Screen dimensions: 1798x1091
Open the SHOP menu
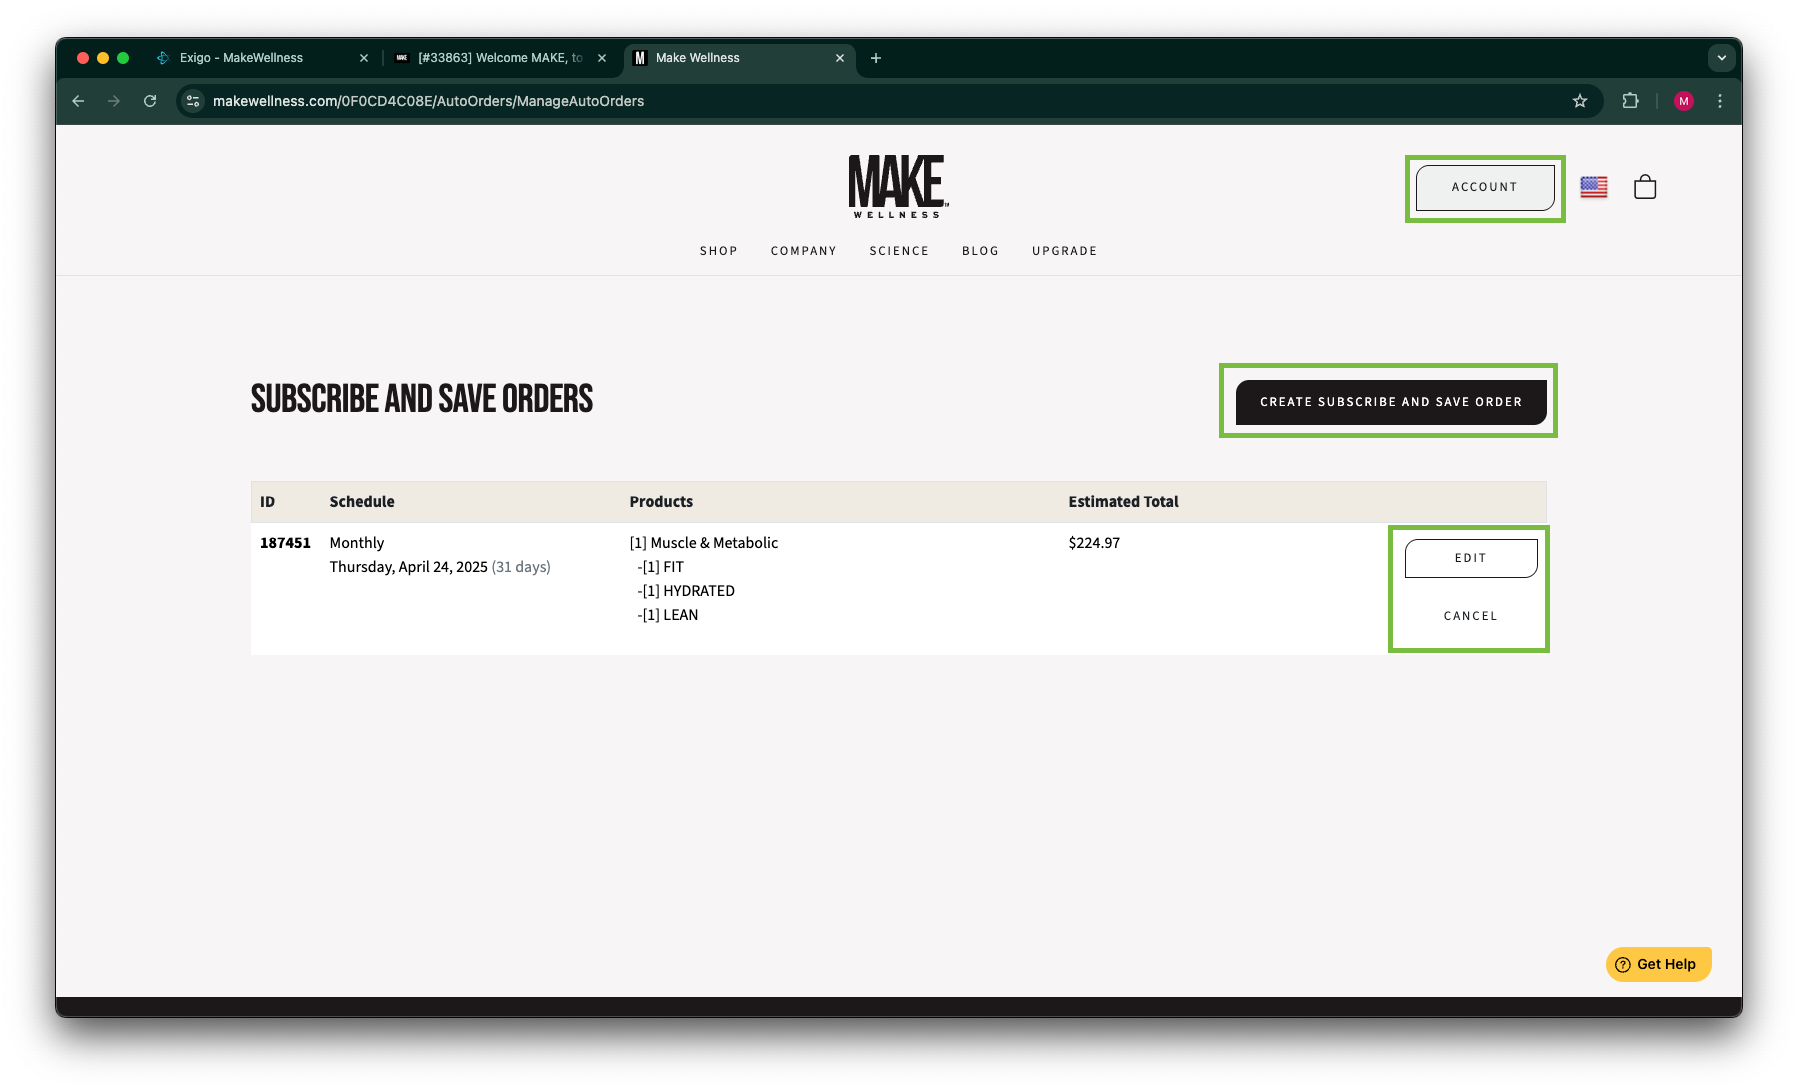719,251
